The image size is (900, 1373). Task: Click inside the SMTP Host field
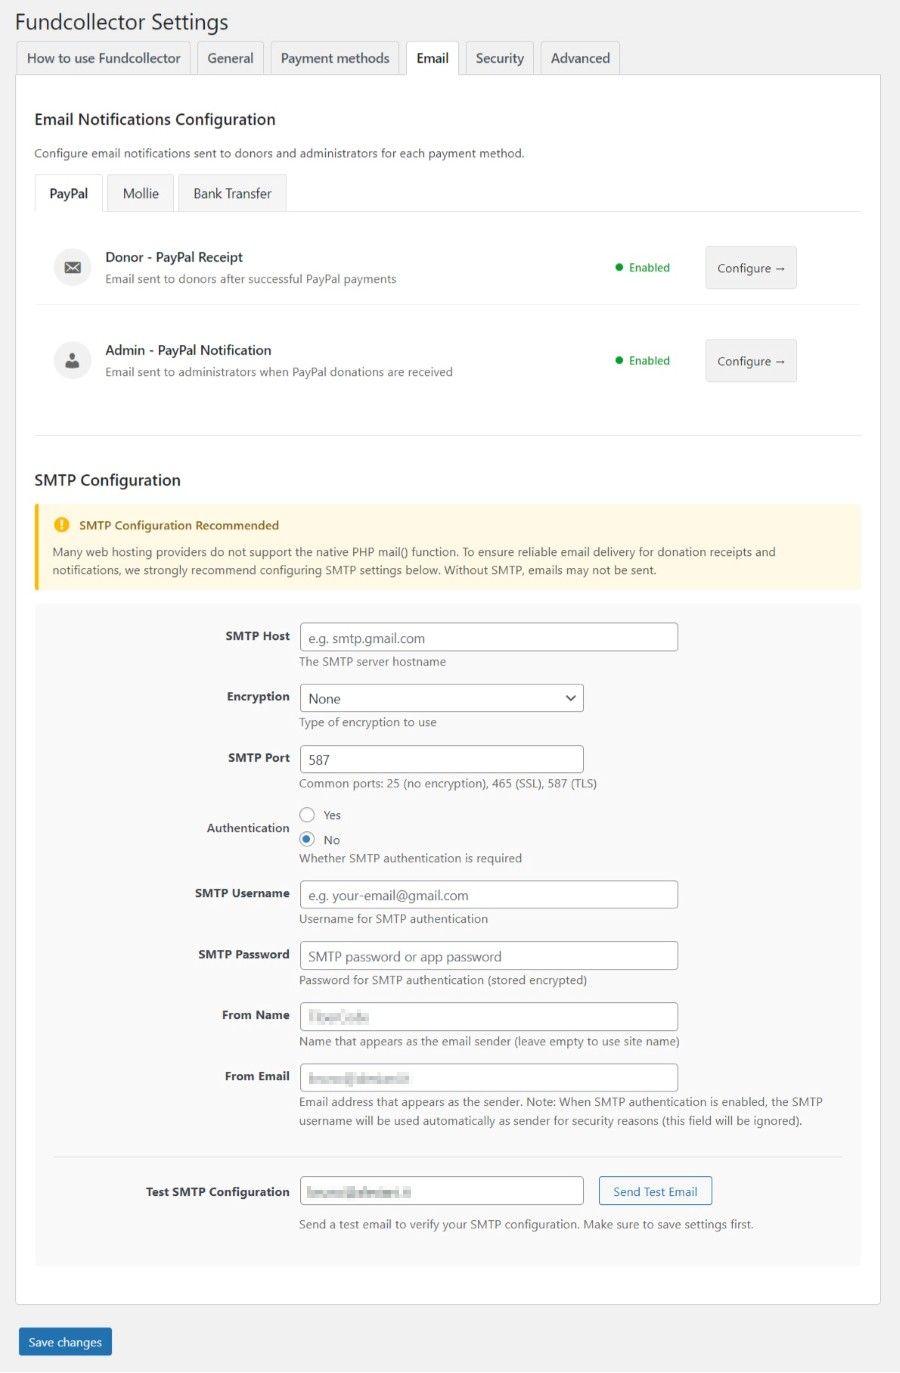488,636
